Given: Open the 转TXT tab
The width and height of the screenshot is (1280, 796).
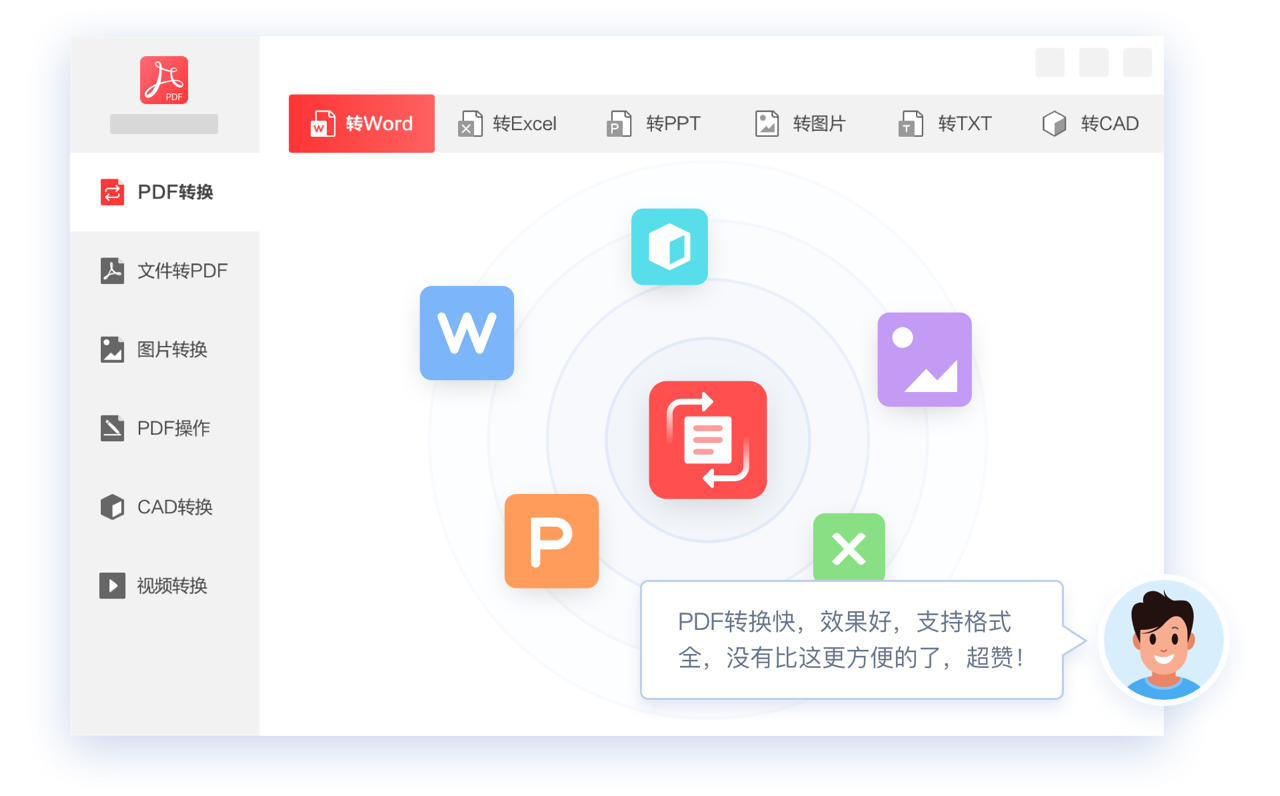Looking at the screenshot, I should [x=945, y=124].
